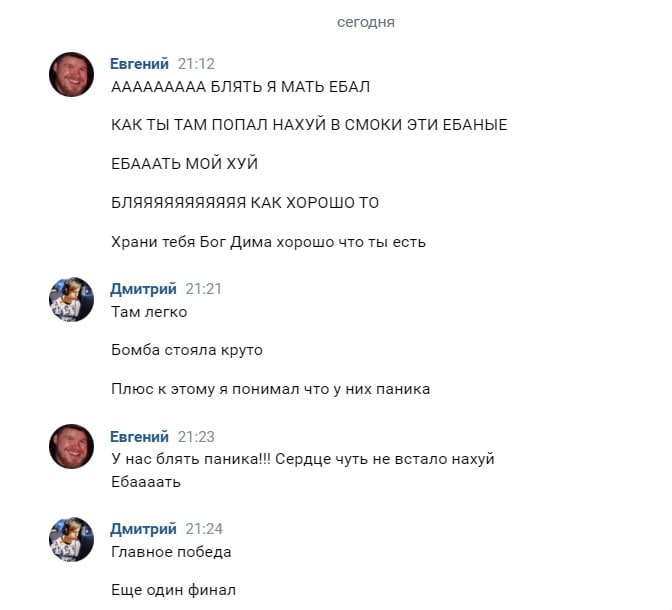
Task: Select message 'Бомба стояла круто'
Action: (x=187, y=350)
